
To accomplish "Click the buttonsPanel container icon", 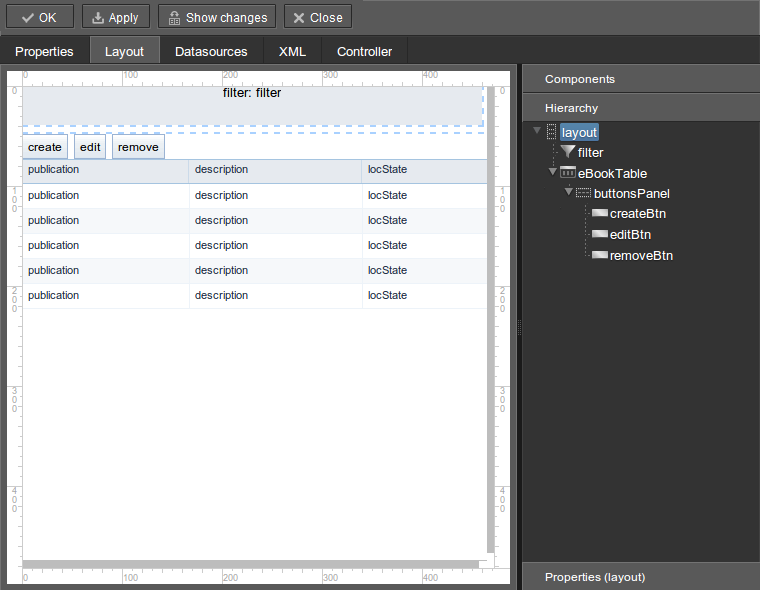I will tap(583, 193).
